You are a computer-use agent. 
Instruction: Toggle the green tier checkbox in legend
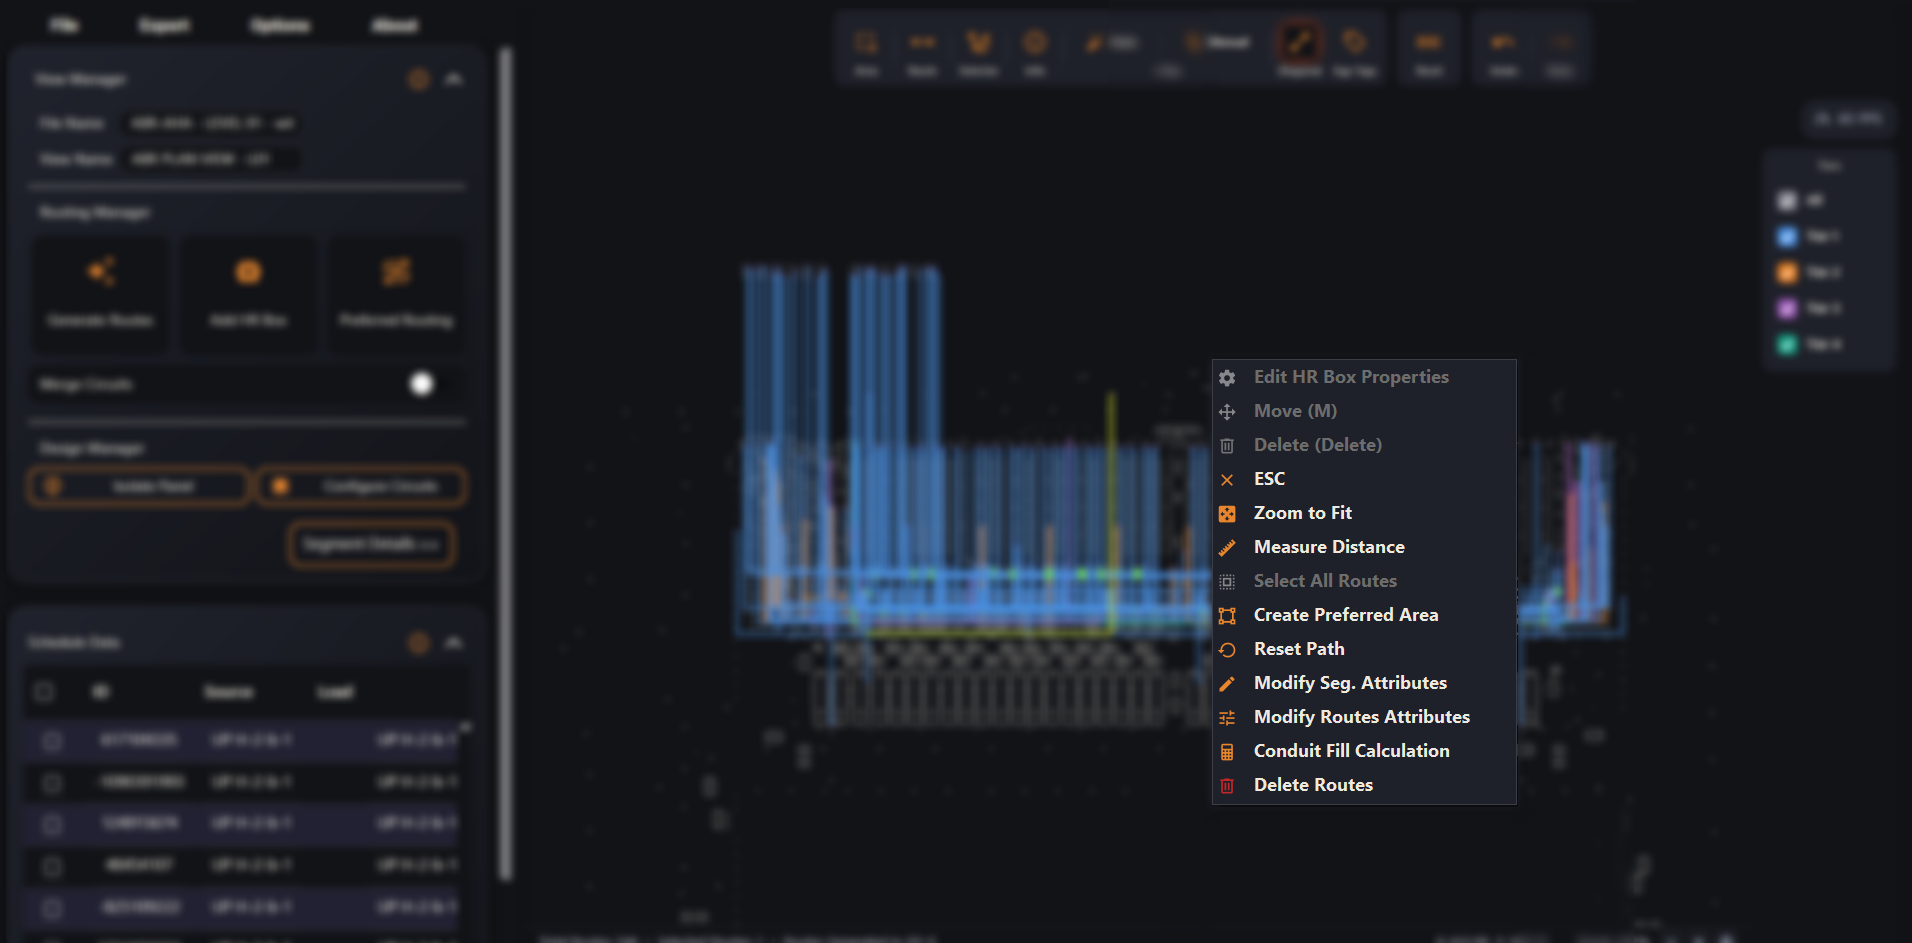pos(1787,344)
